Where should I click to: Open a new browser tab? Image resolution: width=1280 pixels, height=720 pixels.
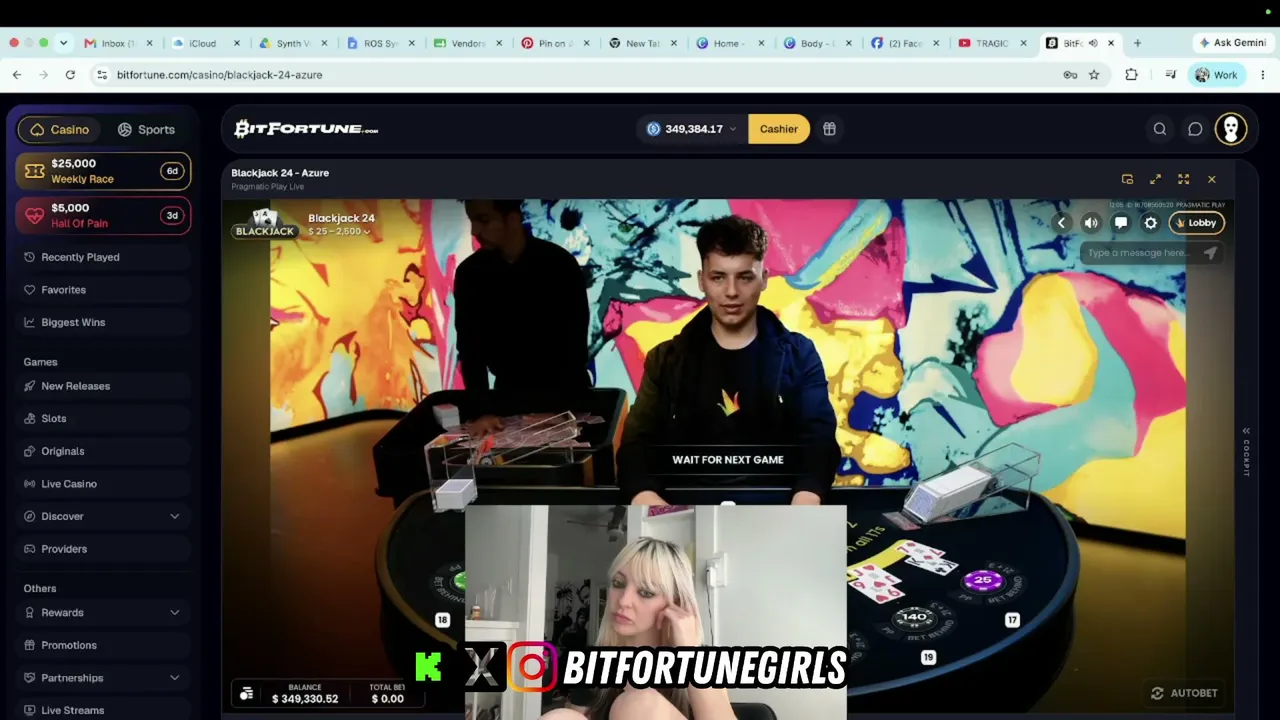pos(1137,43)
